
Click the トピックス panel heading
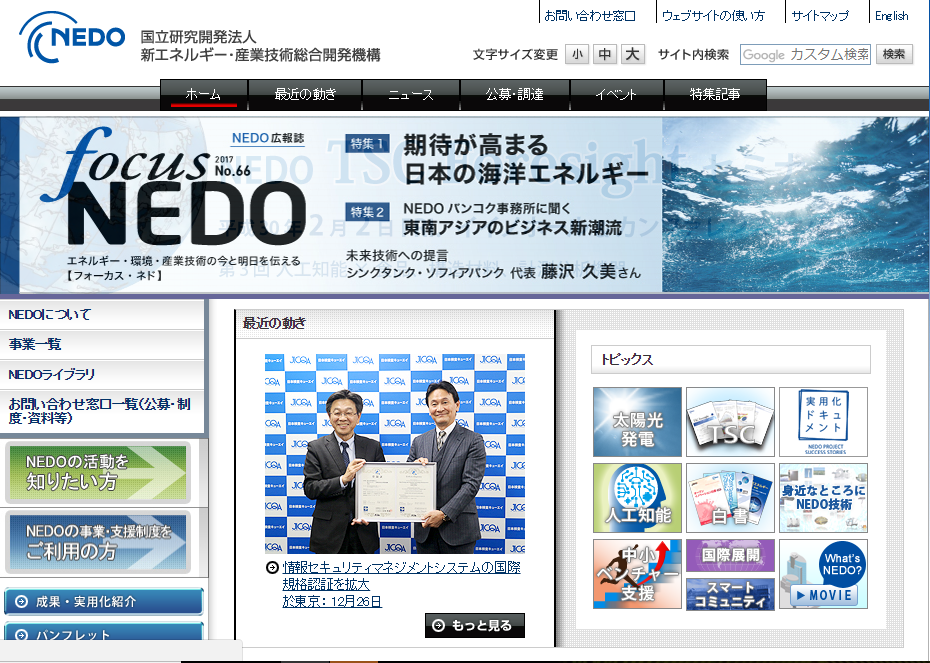(627, 359)
